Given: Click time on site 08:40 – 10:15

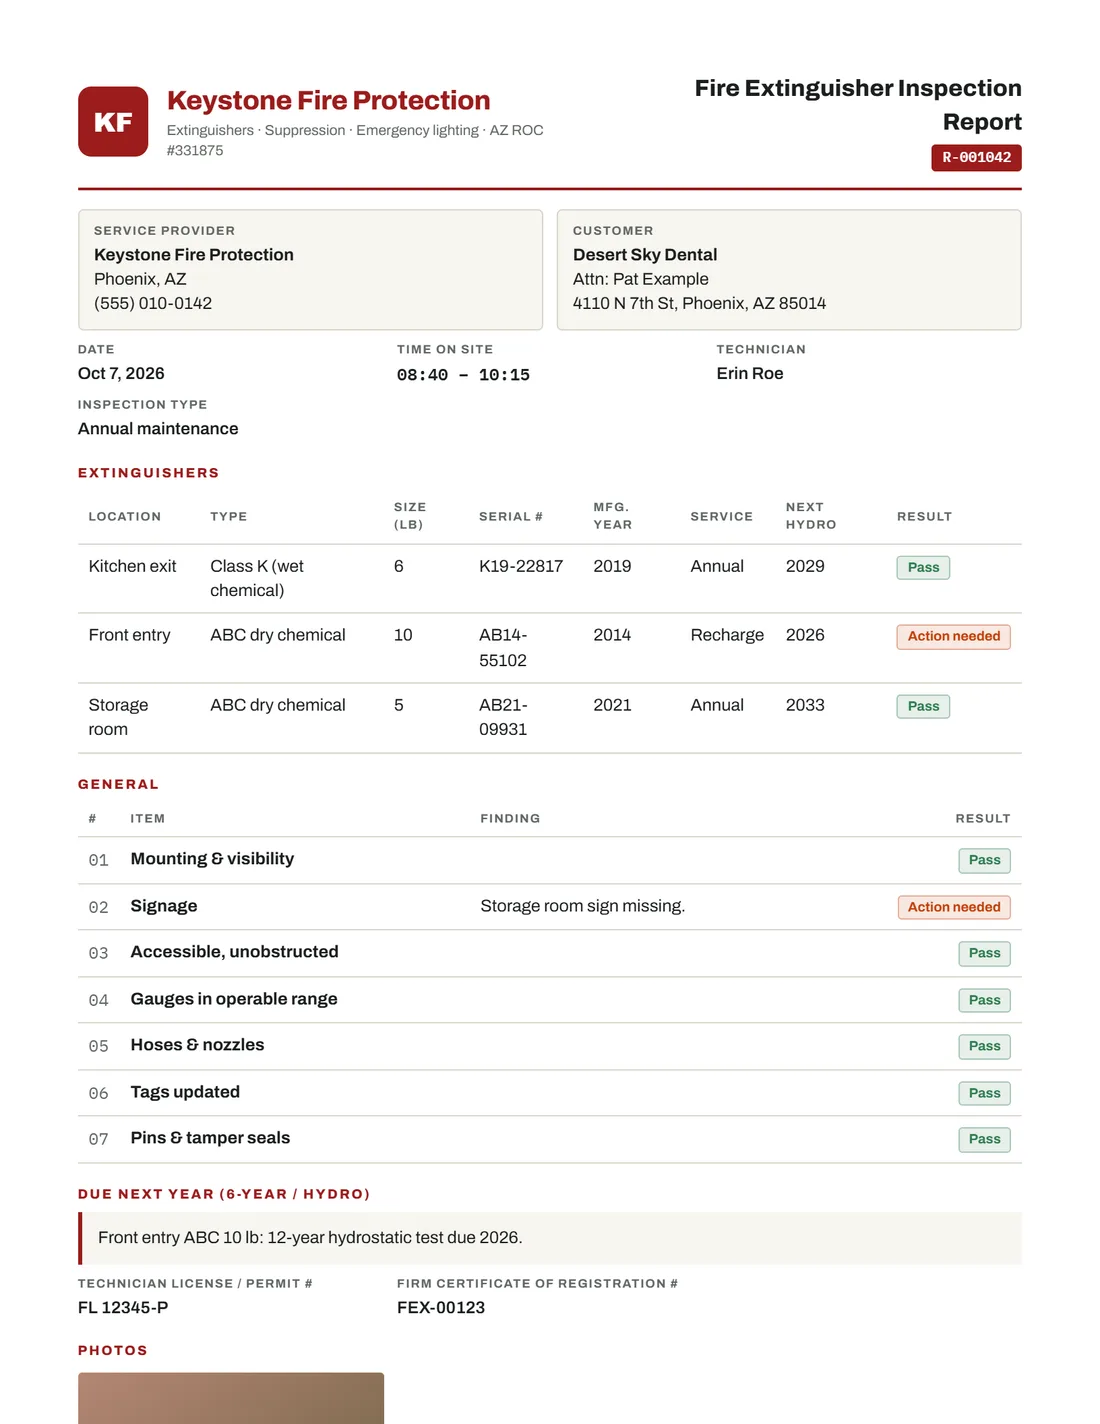Looking at the screenshot, I should (463, 375).
